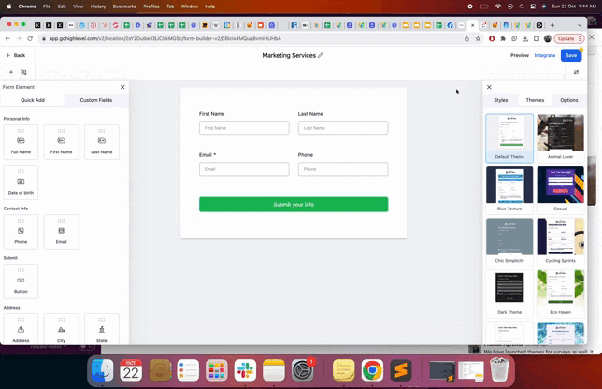Screen dimensions: 602x389
Task: Open Finder from the dock
Action: coord(103,371)
